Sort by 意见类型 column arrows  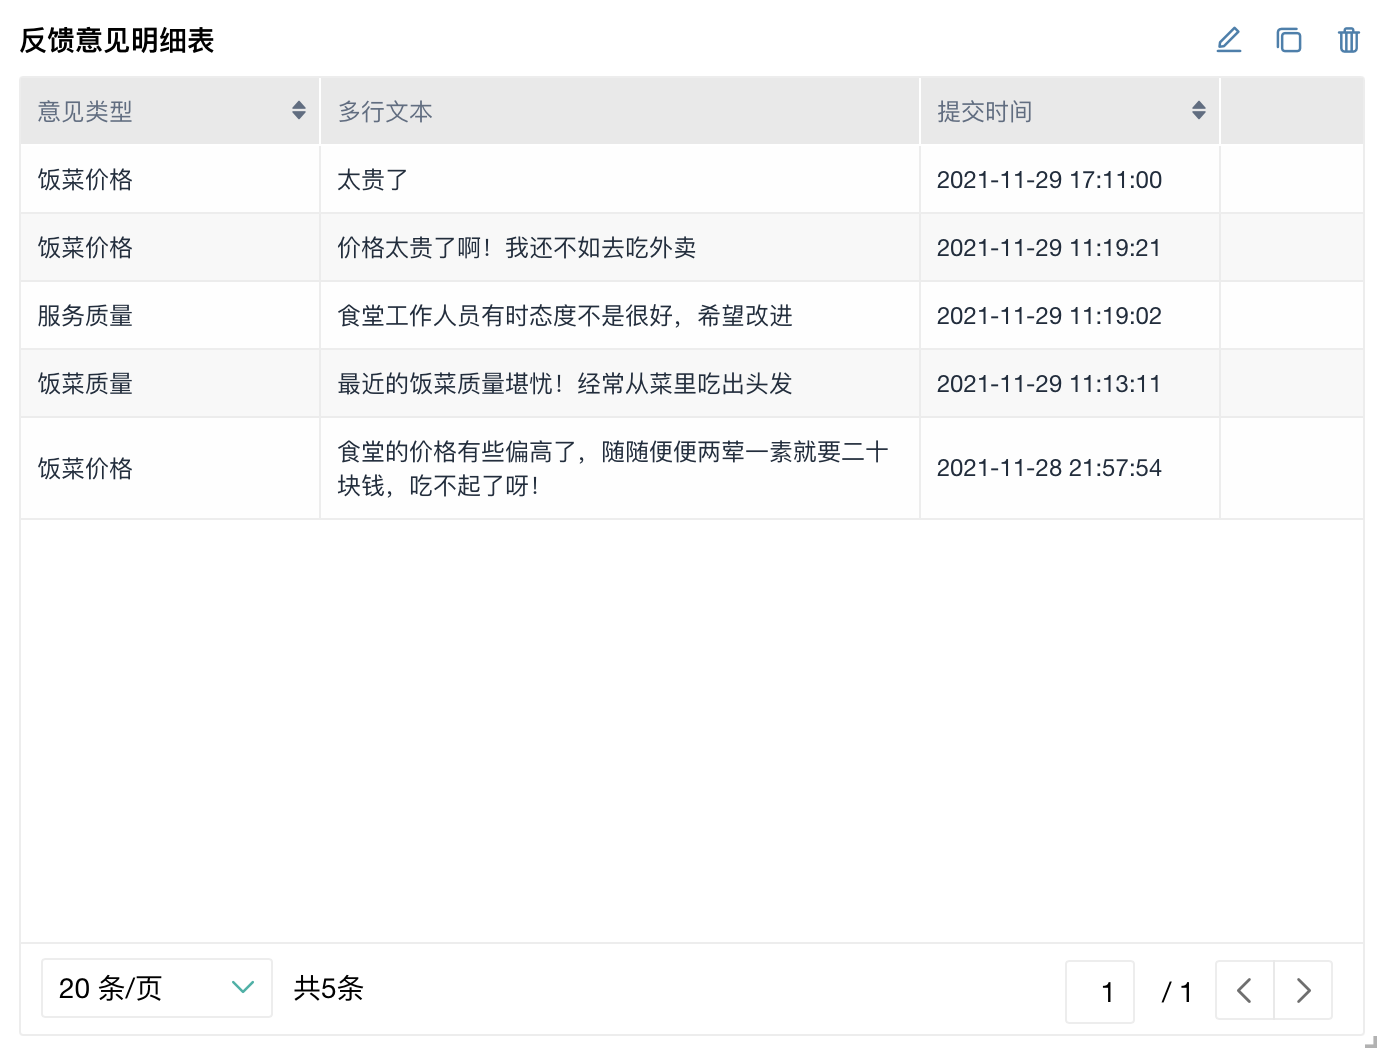point(298,111)
